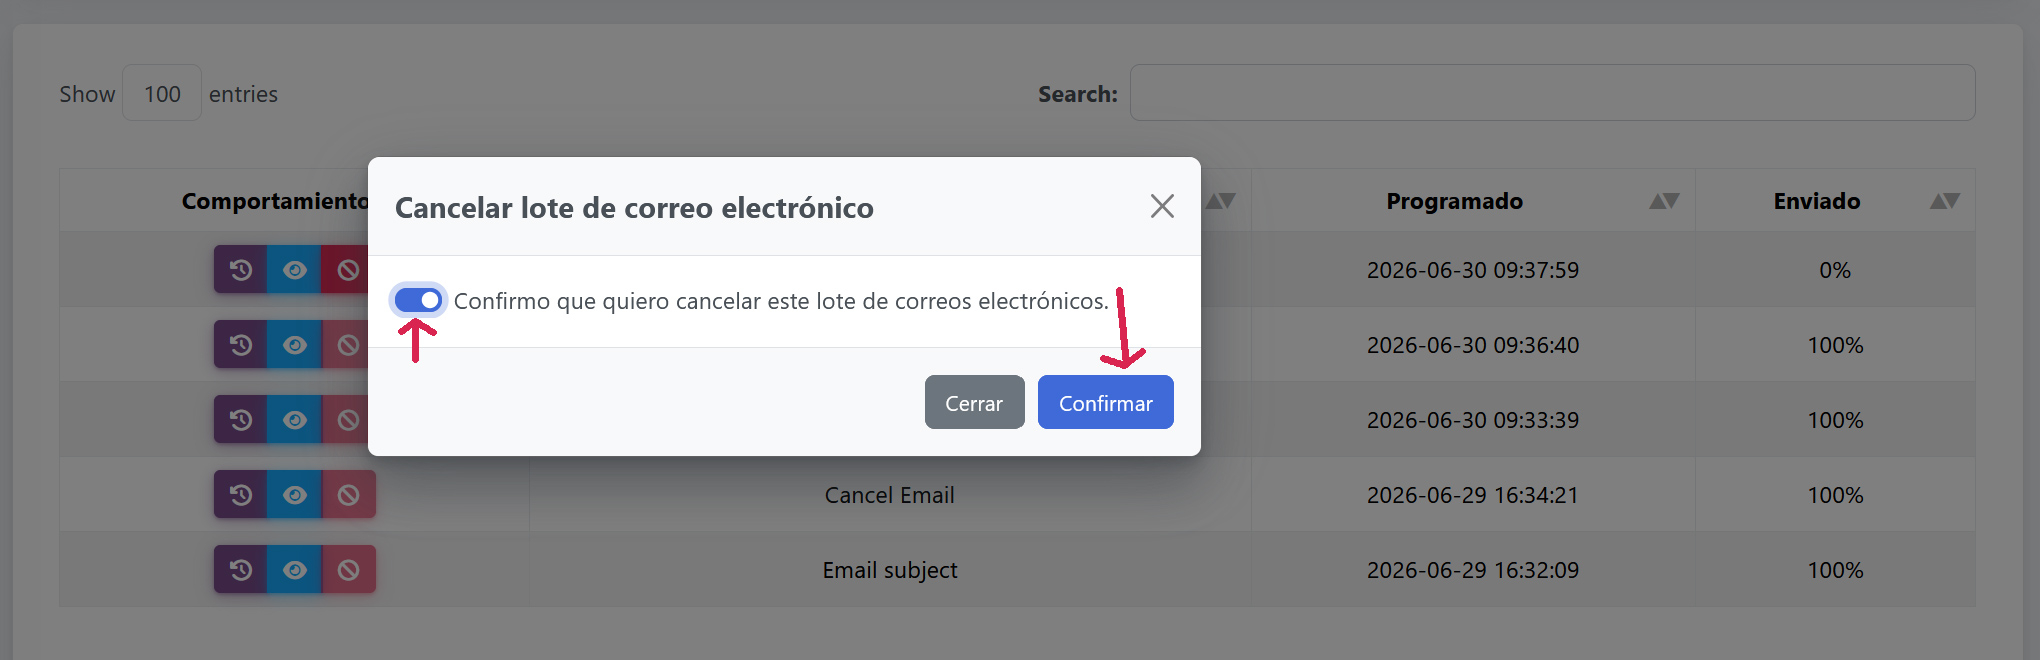View the batch scheduled at 09:36:40
This screenshot has height=660, width=2040.
click(295, 345)
